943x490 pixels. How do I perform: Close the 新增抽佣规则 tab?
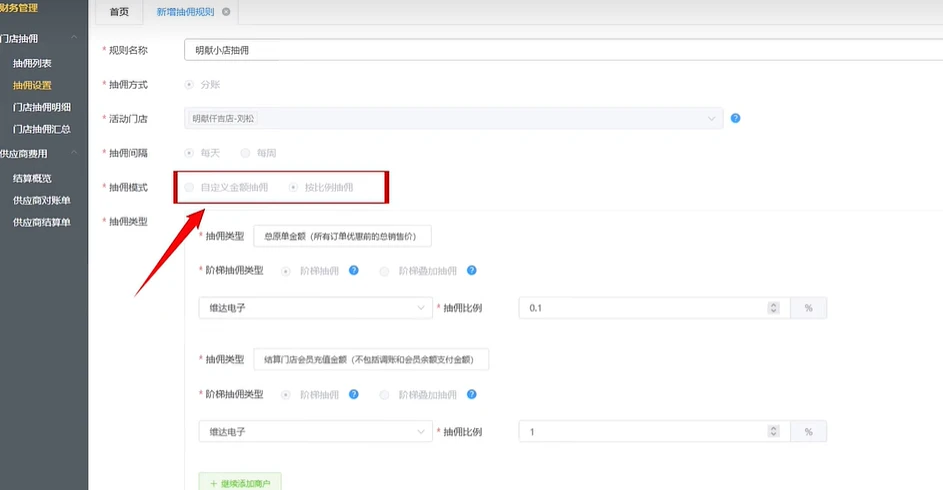(226, 11)
